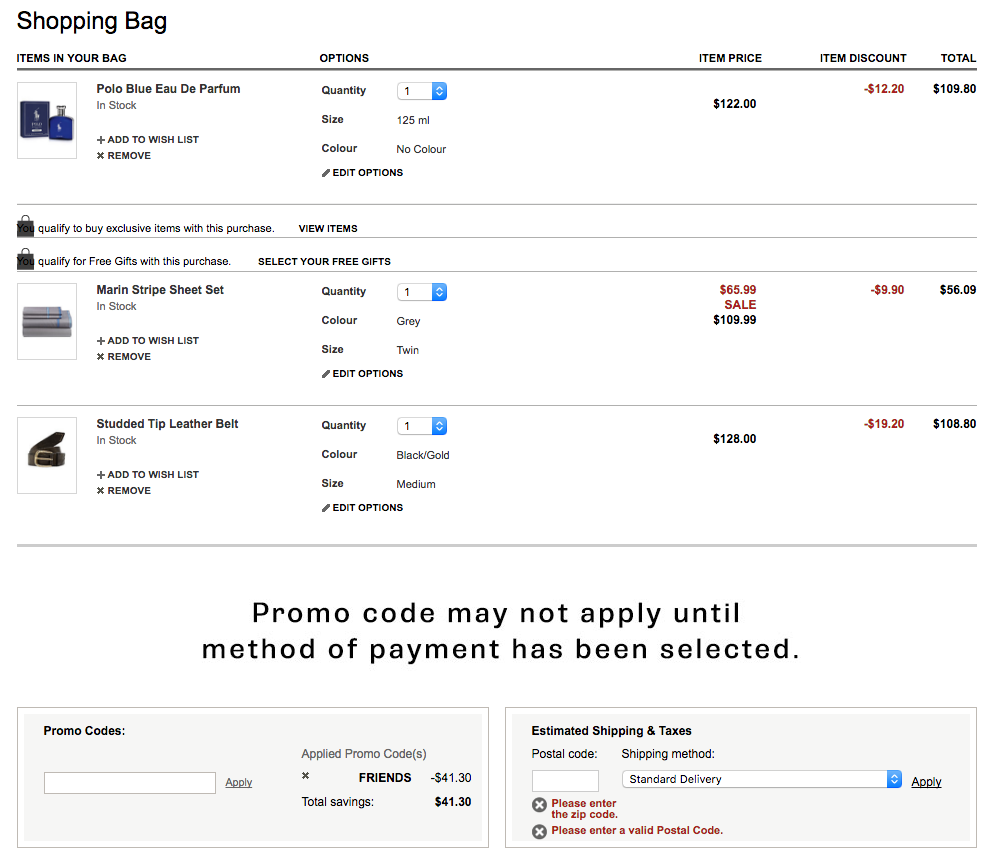Image resolution: width=991 pixels, height=857 pixels.
Task: Click the exclusive items shopping bag icon
Action: [25, 226]
